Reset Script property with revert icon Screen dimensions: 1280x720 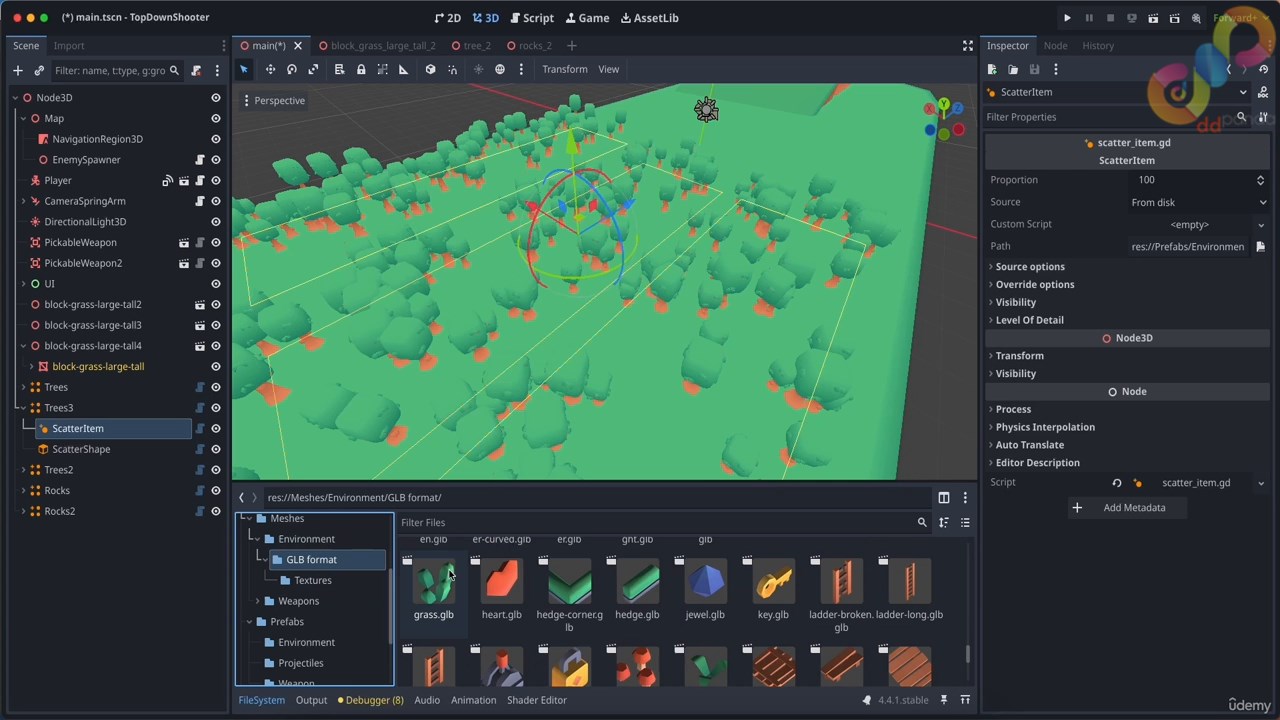1117,483
